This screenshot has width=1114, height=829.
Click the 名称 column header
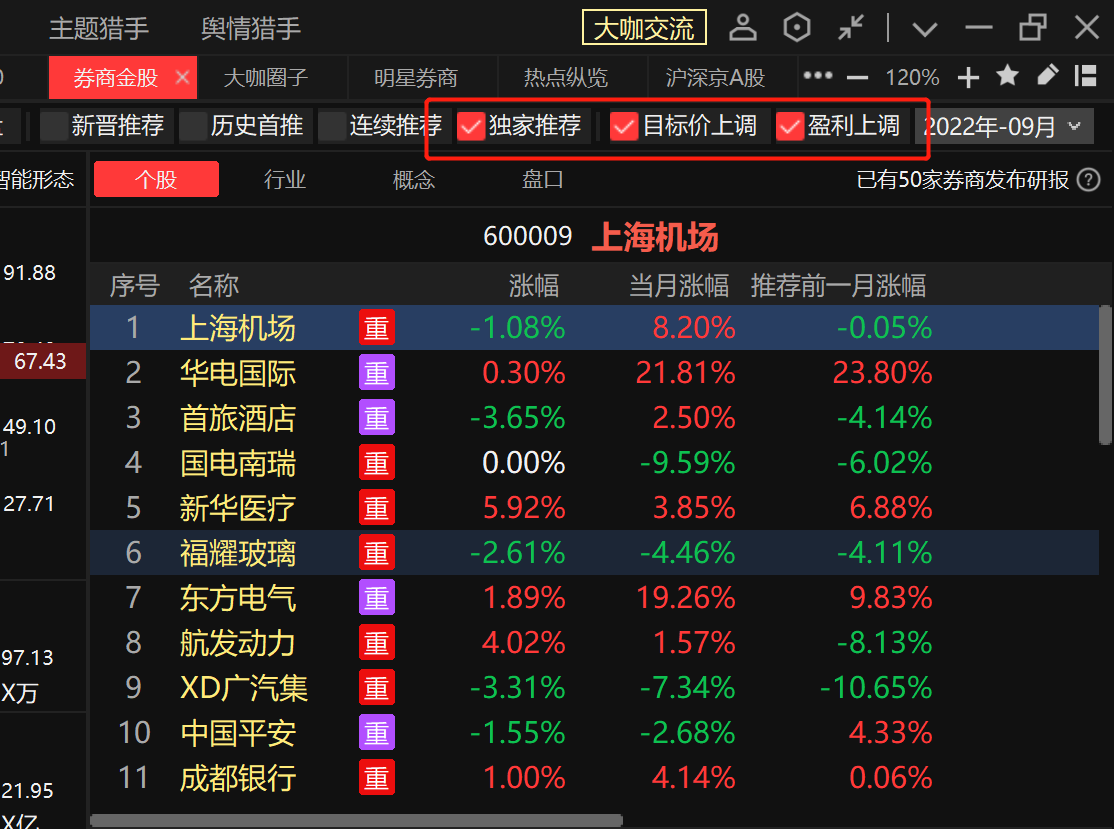click(x=213, y=286)
